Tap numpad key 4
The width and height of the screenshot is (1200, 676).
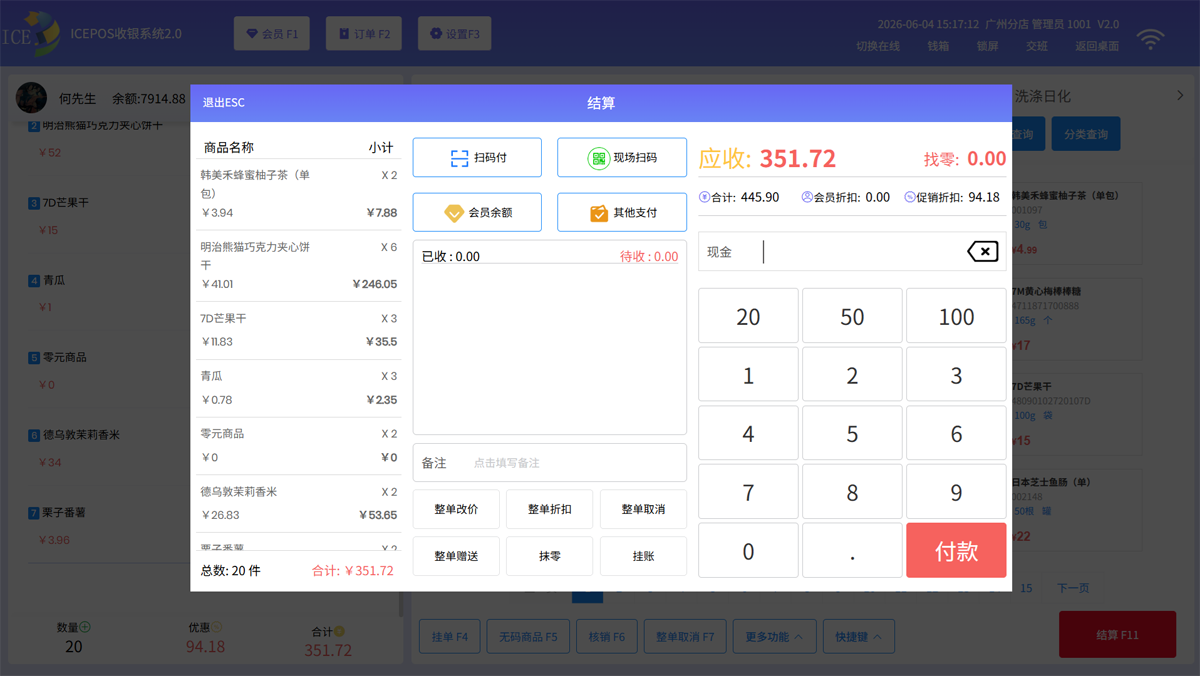[x=748, y=433]
